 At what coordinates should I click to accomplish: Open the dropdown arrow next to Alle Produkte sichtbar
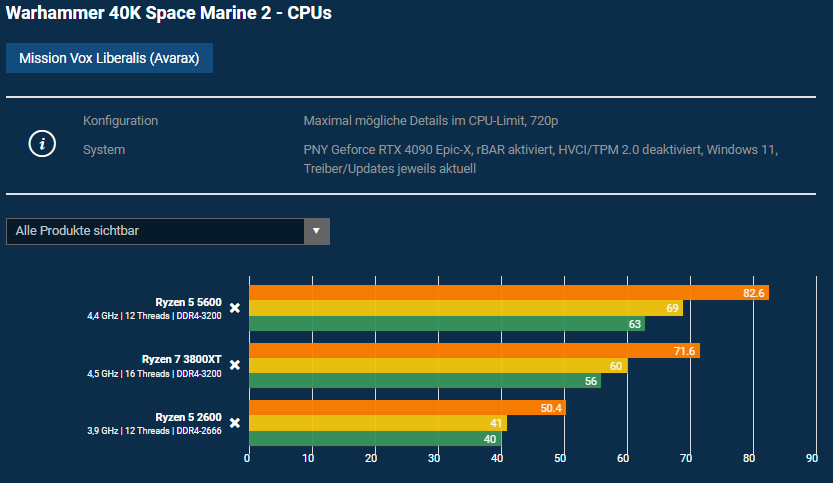[x=317, y=231]
